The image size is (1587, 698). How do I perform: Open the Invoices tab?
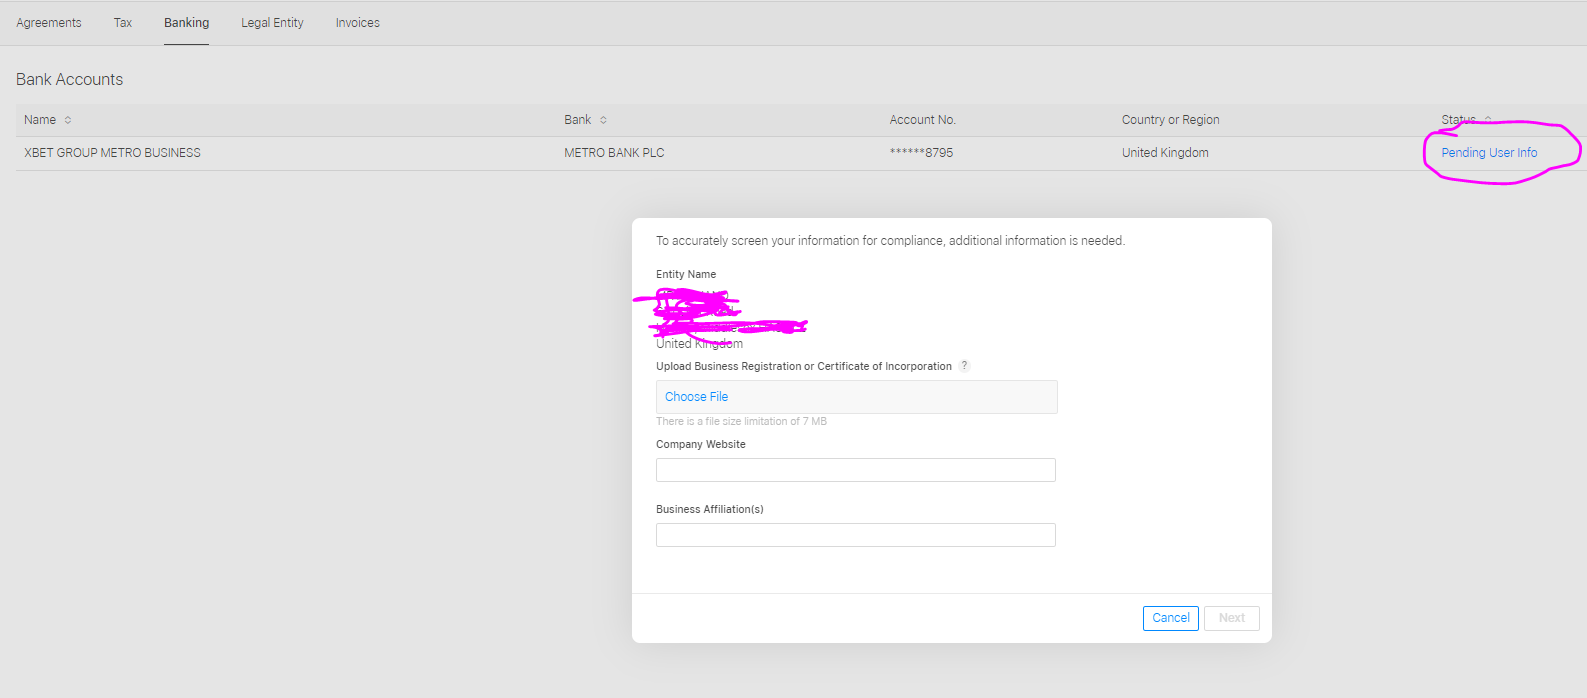coord(357,23)
